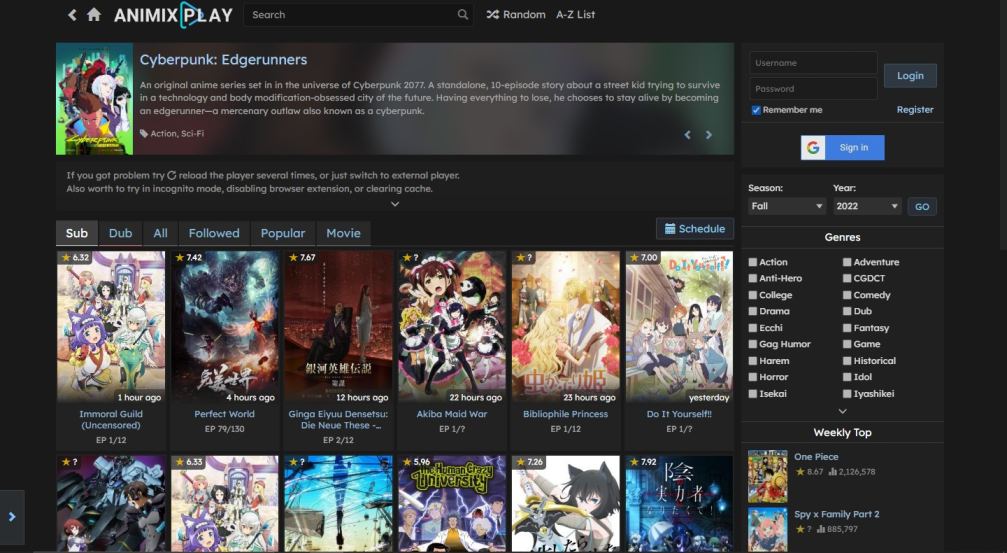Switch to the Movie tab

[344, 233]
